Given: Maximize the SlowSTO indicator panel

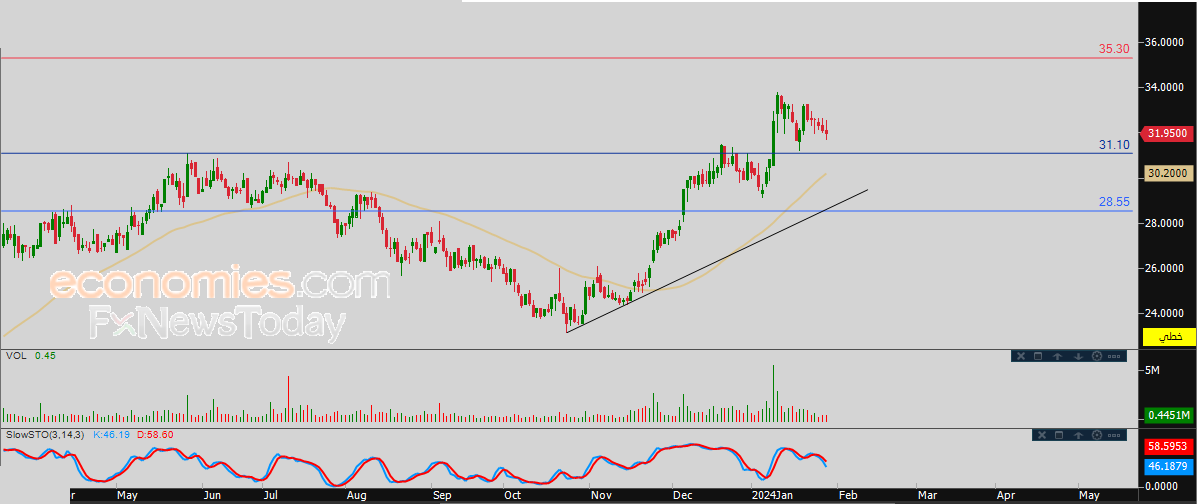Looking at the screenshot, I should (x=1059, y=435).
